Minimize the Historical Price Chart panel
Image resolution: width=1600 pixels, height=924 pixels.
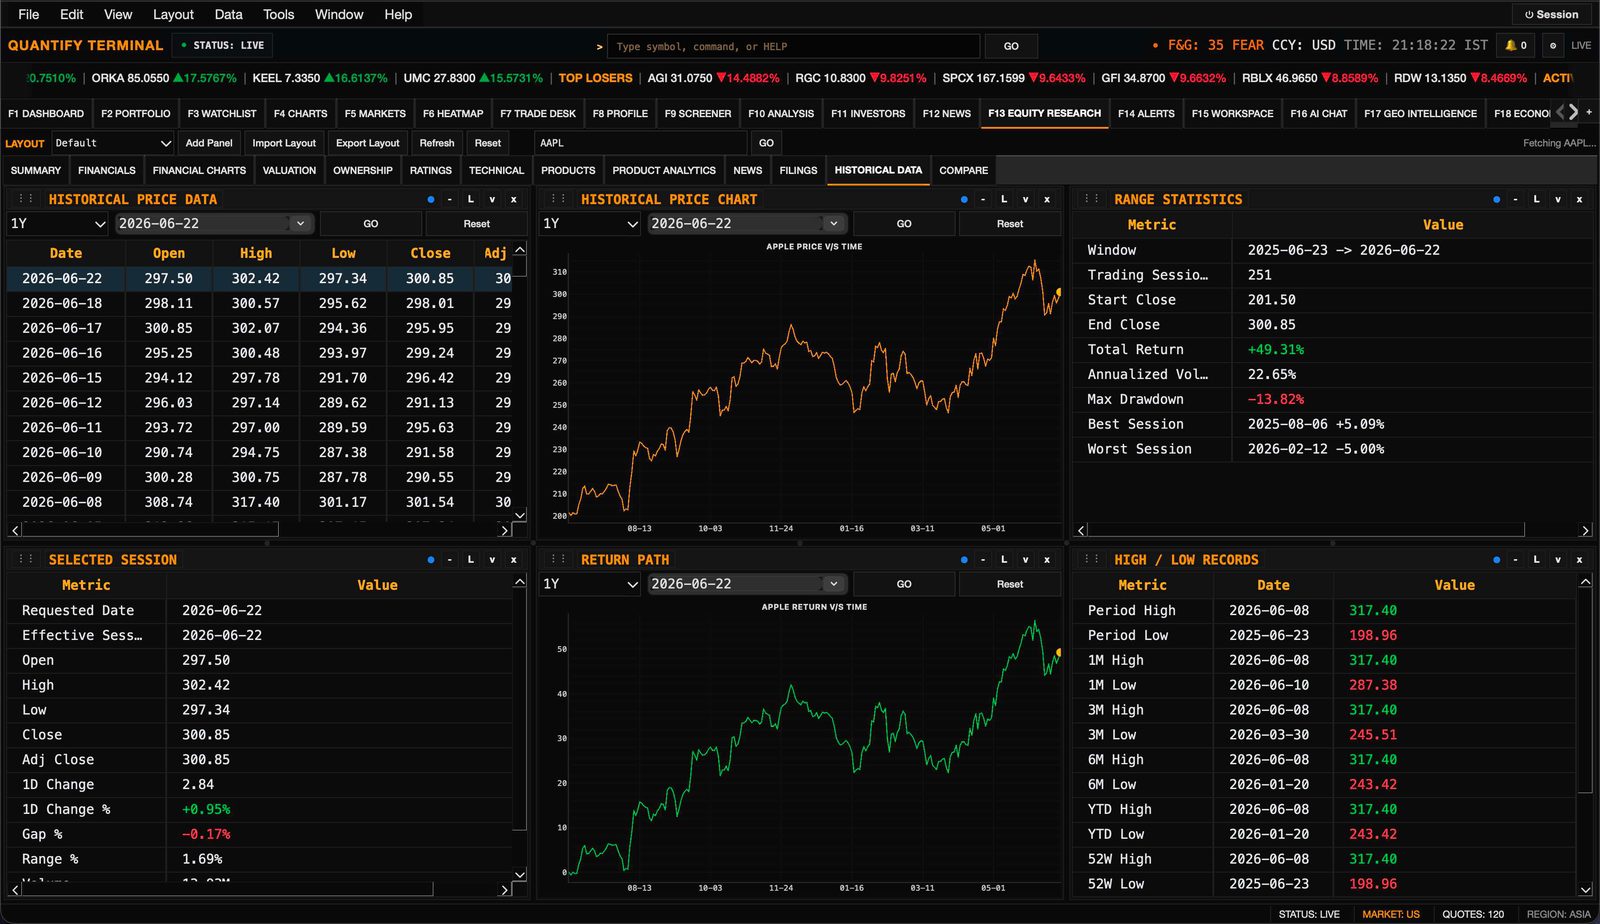[x=983, y=199]
